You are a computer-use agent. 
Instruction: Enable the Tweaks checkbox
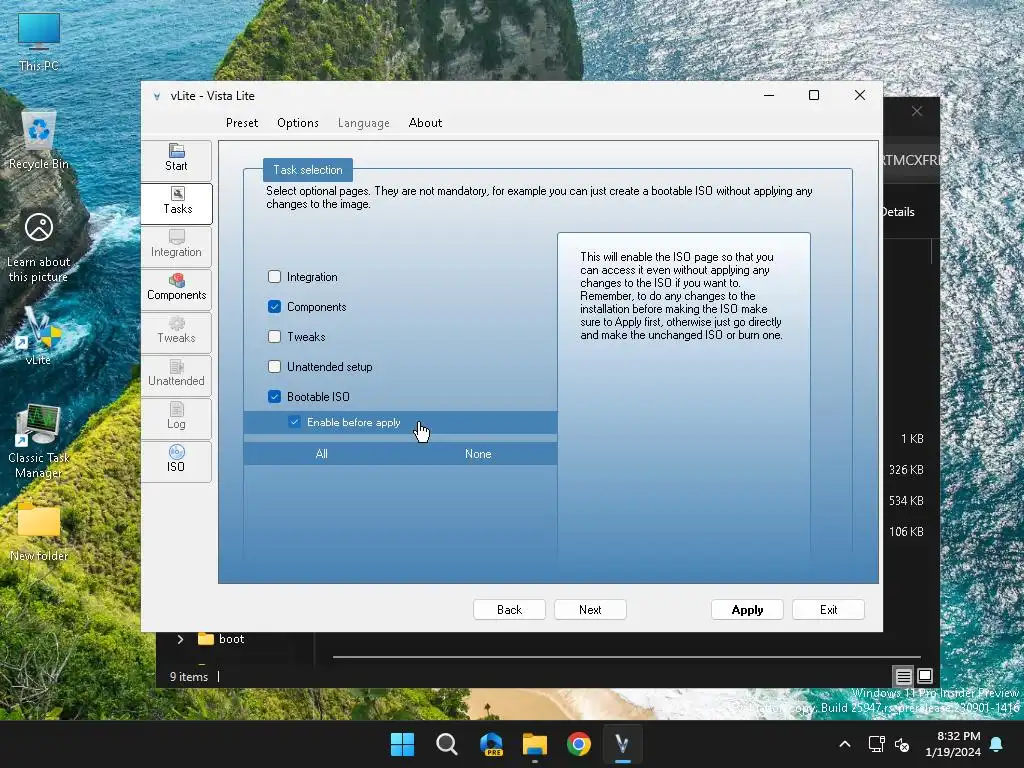(274, 337)
